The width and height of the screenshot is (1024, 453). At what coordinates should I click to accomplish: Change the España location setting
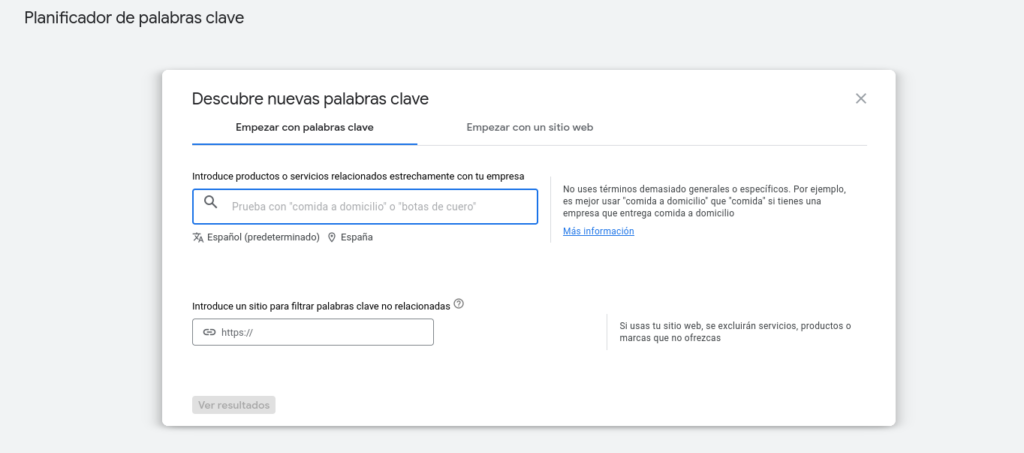tap(356, 238)
